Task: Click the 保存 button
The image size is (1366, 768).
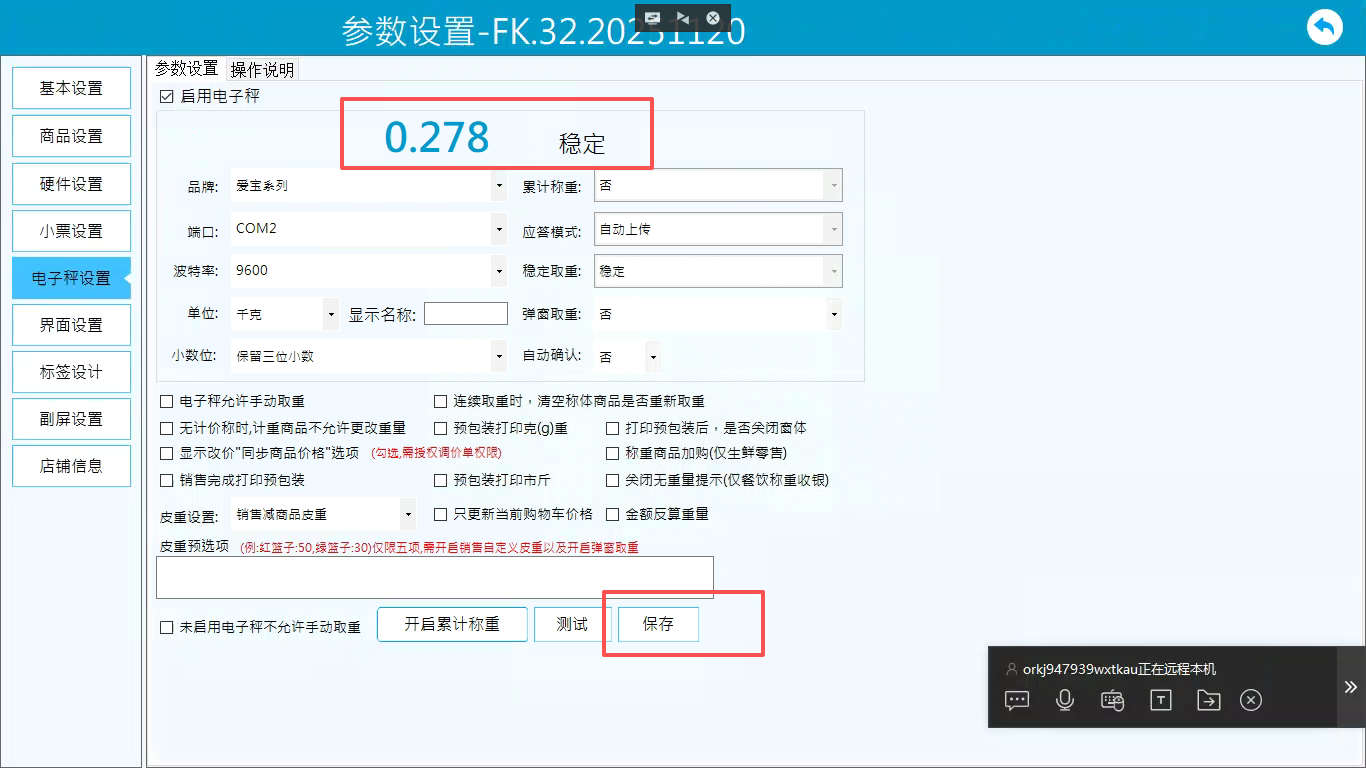Action: click(x=658, y=624)
